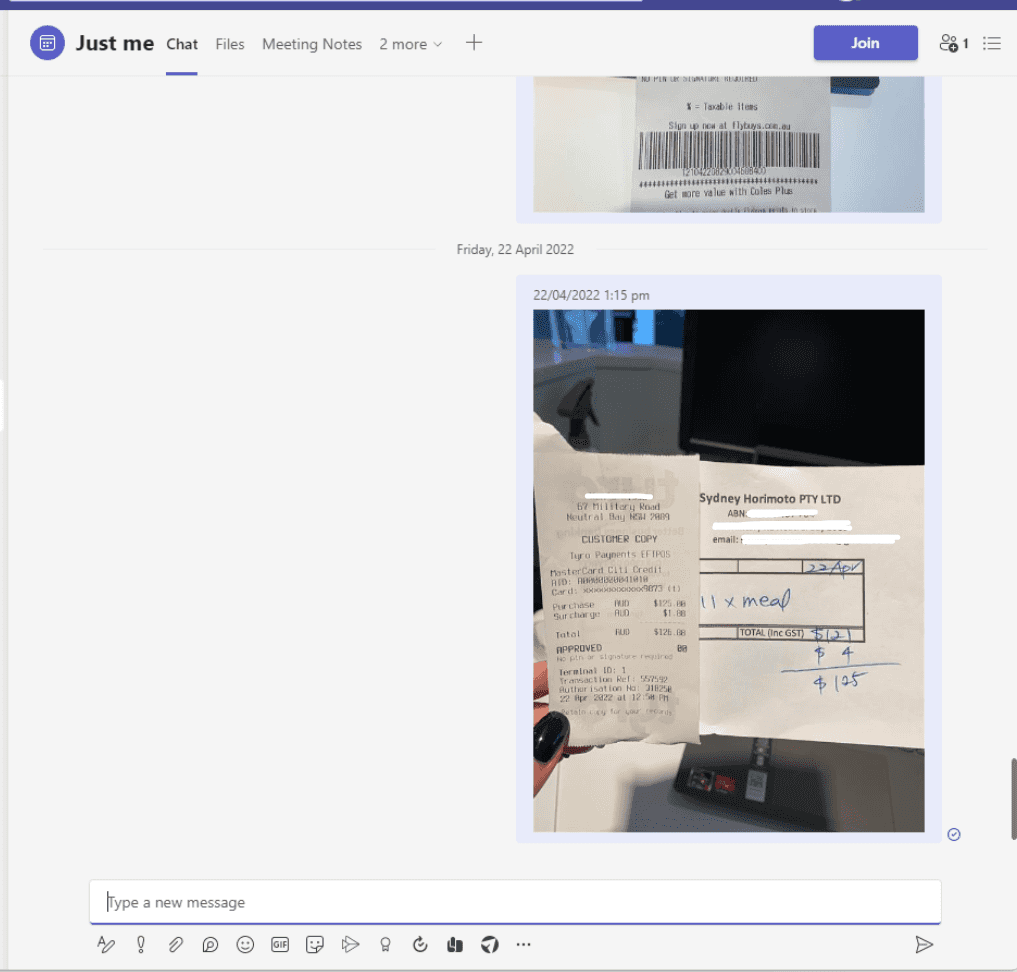The image size is (1017, 972).
Task: Click the Praise badge icon
Action: pyautogui.click(x=385, y=944)
